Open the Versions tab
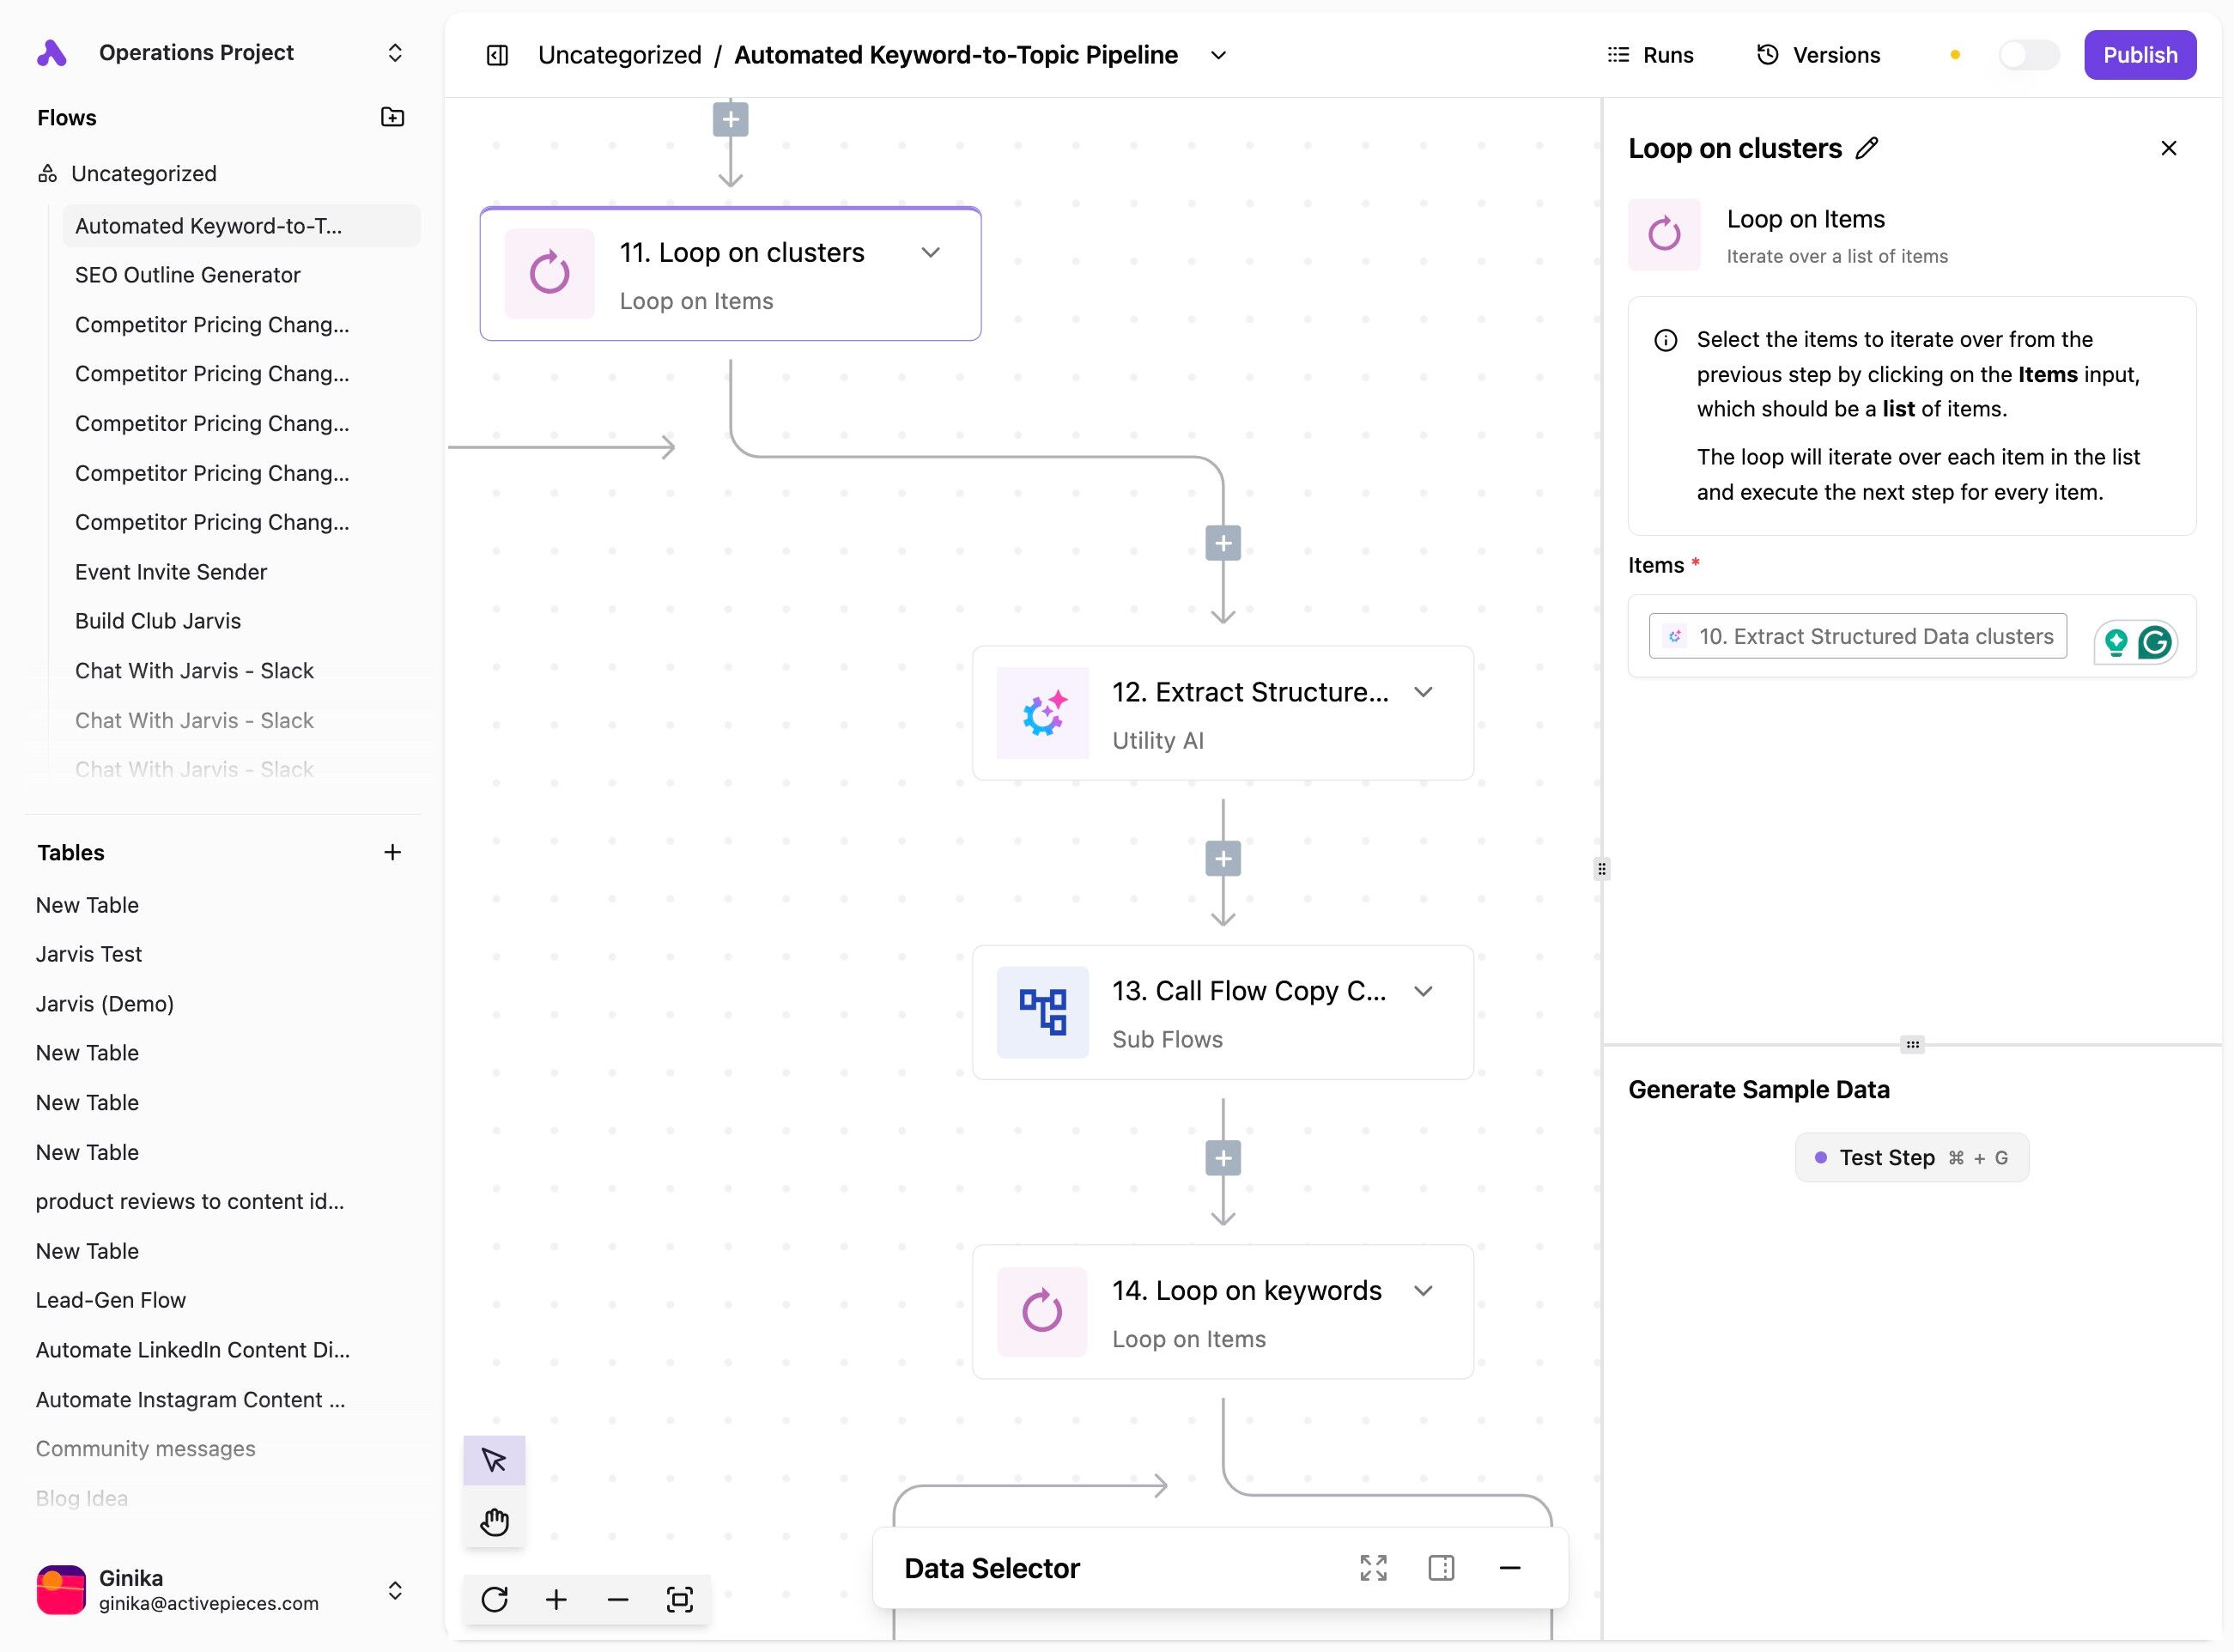 coord(1818,55)
